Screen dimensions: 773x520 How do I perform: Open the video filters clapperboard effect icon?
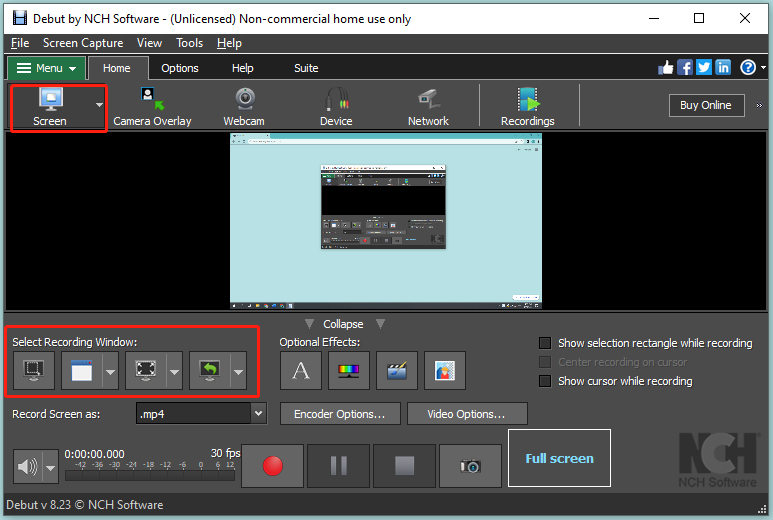397,371
